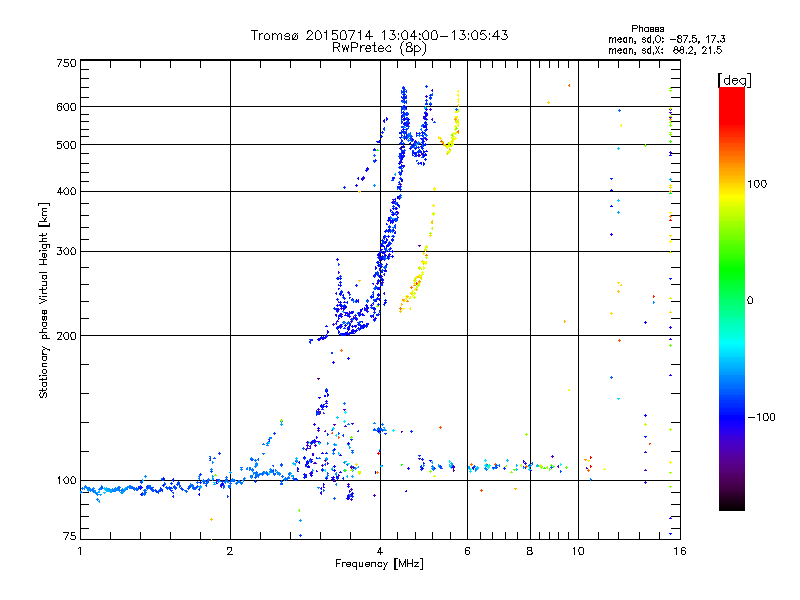Click the colorbar label '100'
The width and height of the screenshot is (800, 600).
pyautogui.click(x=757, y=184)
